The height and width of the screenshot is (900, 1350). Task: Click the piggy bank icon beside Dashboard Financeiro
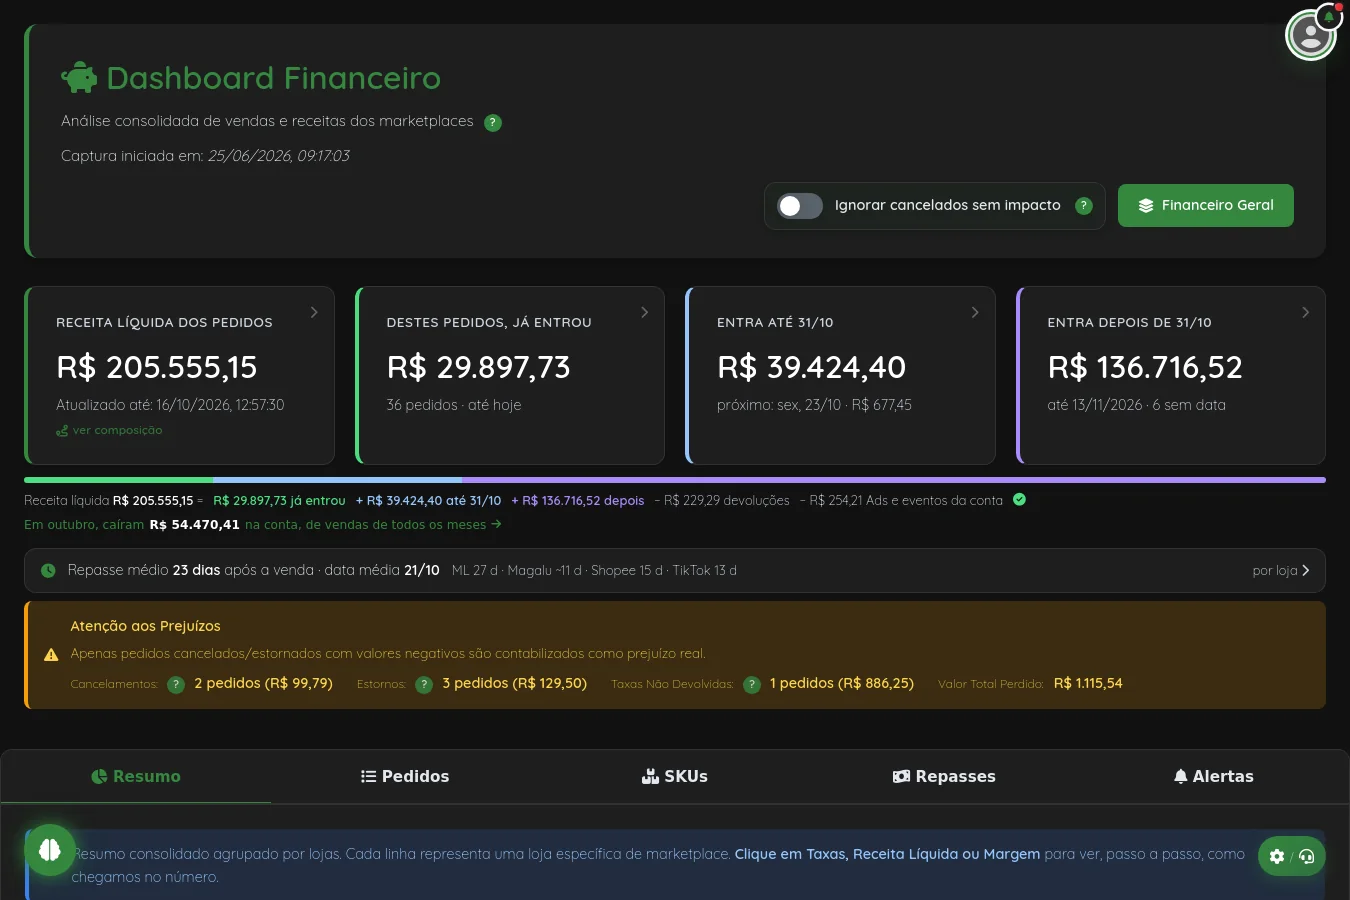[79, 78]
